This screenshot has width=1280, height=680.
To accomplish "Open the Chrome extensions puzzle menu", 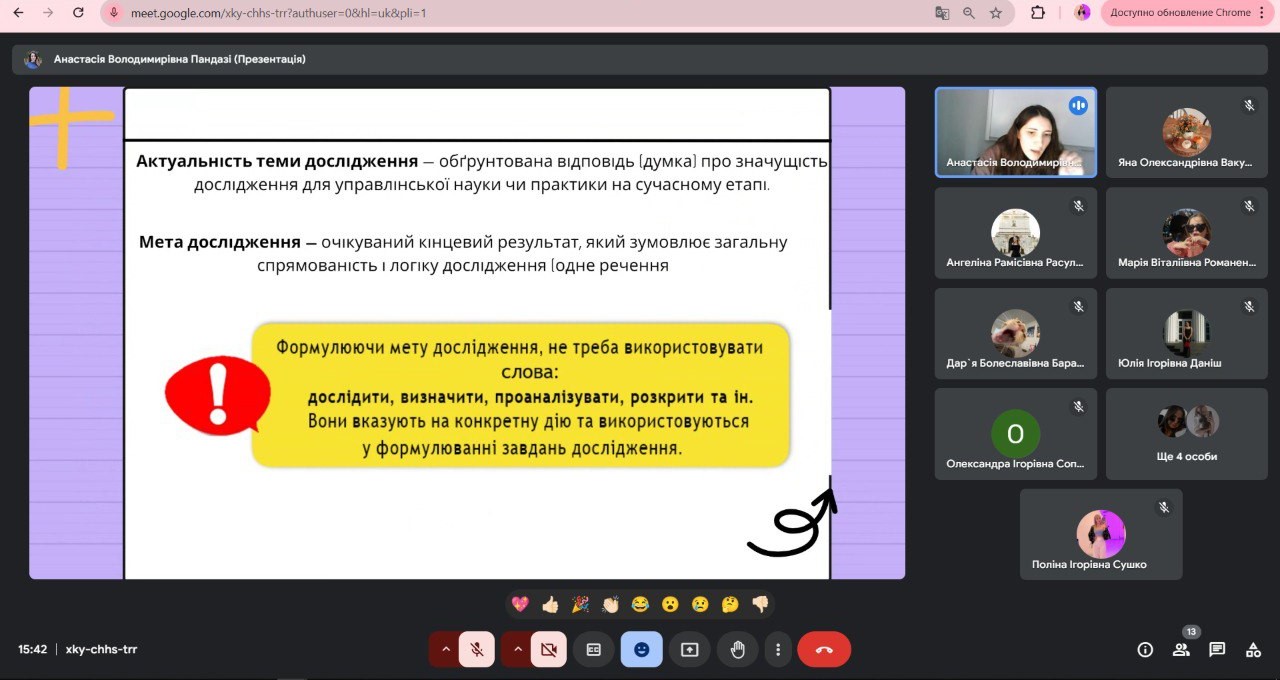I will point(1037,13).
